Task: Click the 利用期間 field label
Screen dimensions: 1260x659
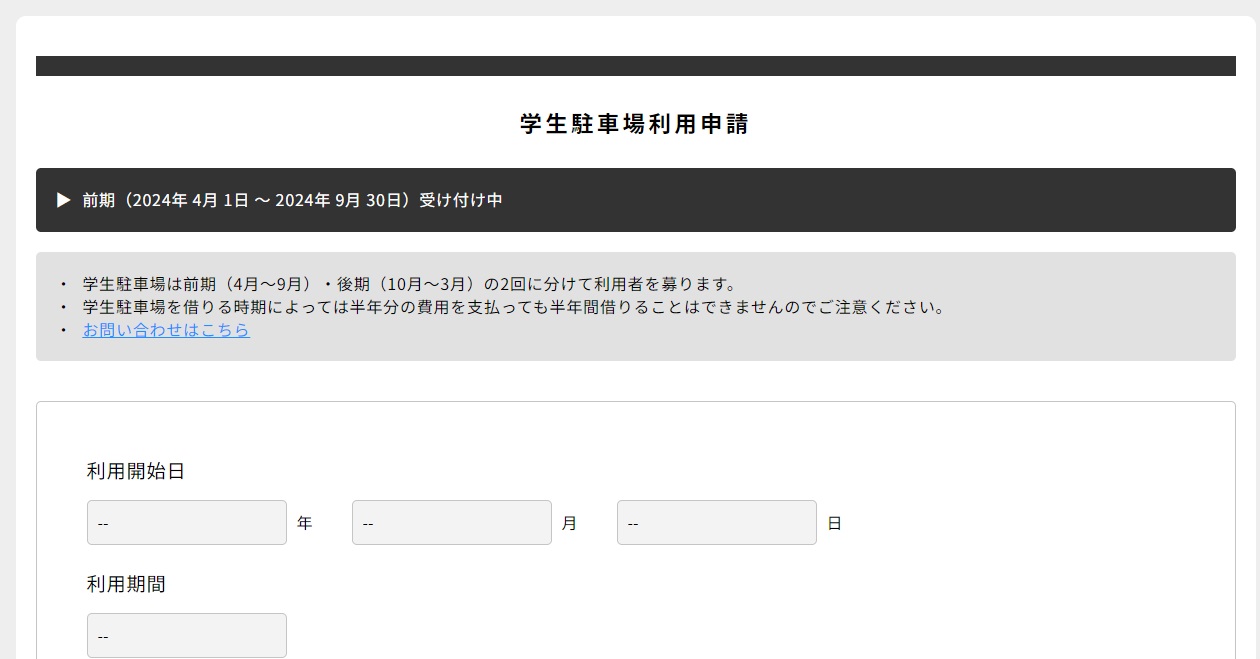Action: 126,584
